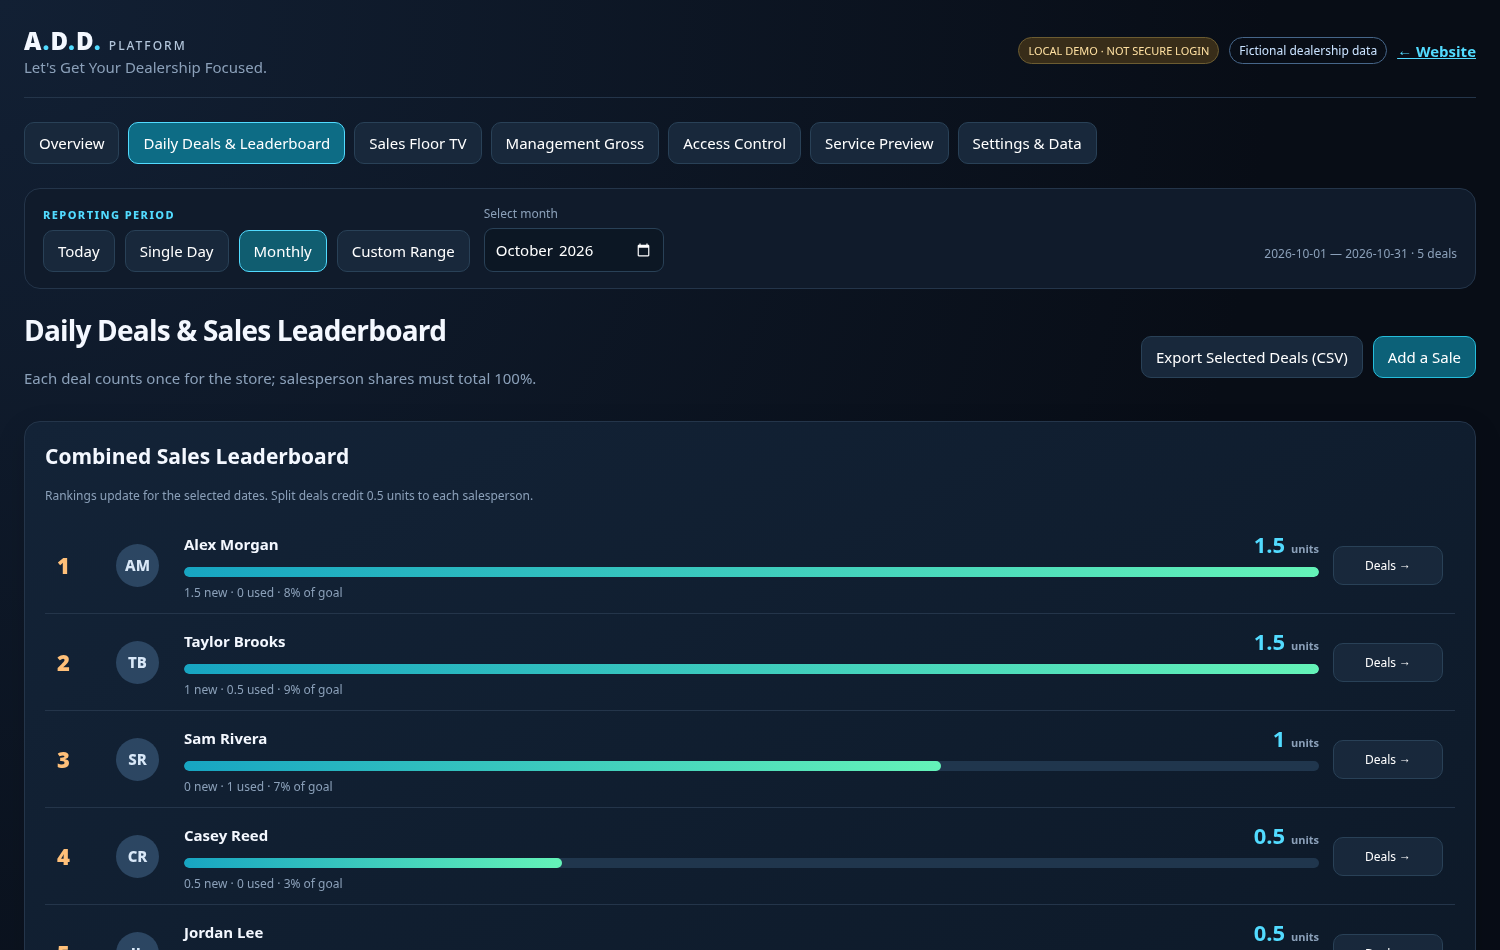Switch to the Overview tab
The width and height of the screenshot is (1500, 950).
pyautogui.click(x=71, y=143)
